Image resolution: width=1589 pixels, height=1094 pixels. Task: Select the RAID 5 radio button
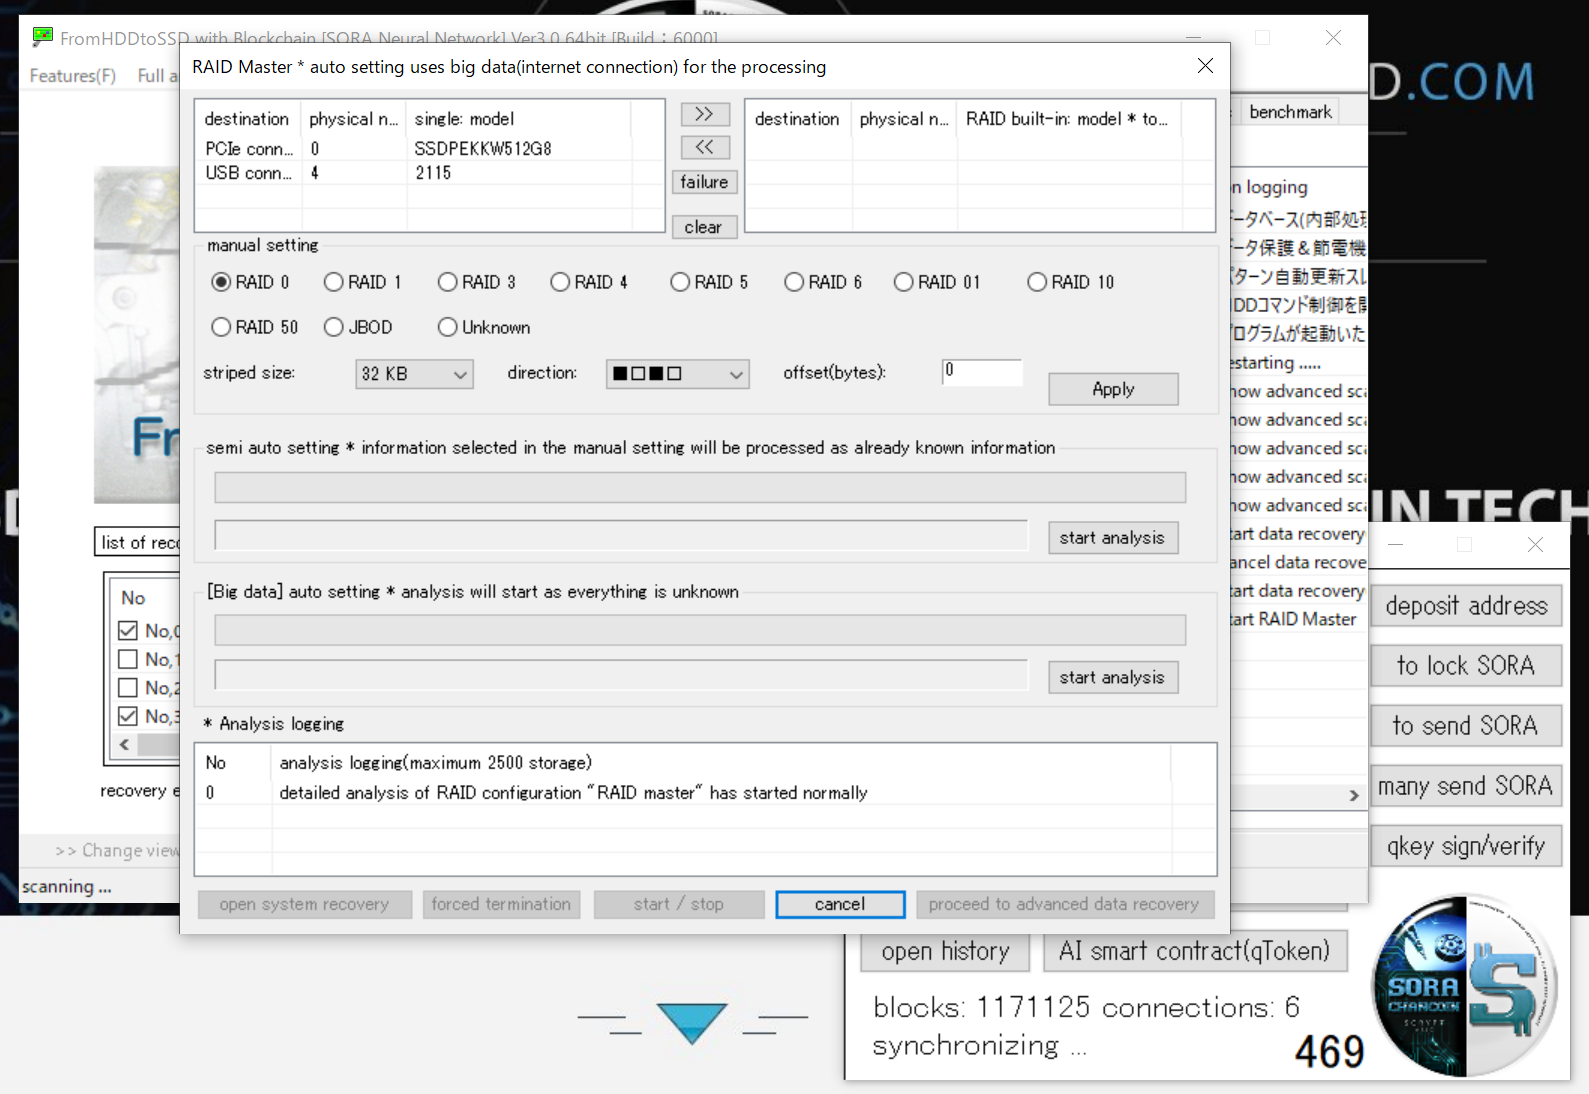pyautogui.click(x=681, y=282)
